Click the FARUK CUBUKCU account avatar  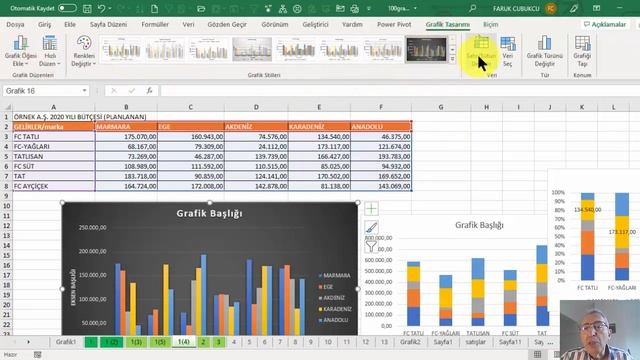[551, 8]
